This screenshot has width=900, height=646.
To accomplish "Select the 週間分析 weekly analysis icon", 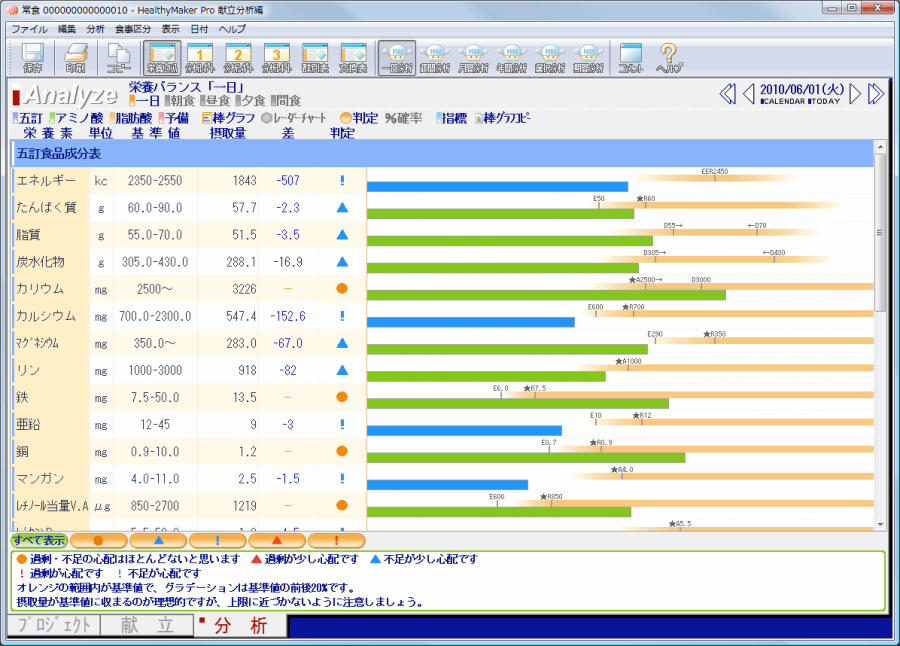I will pos(435,58).
